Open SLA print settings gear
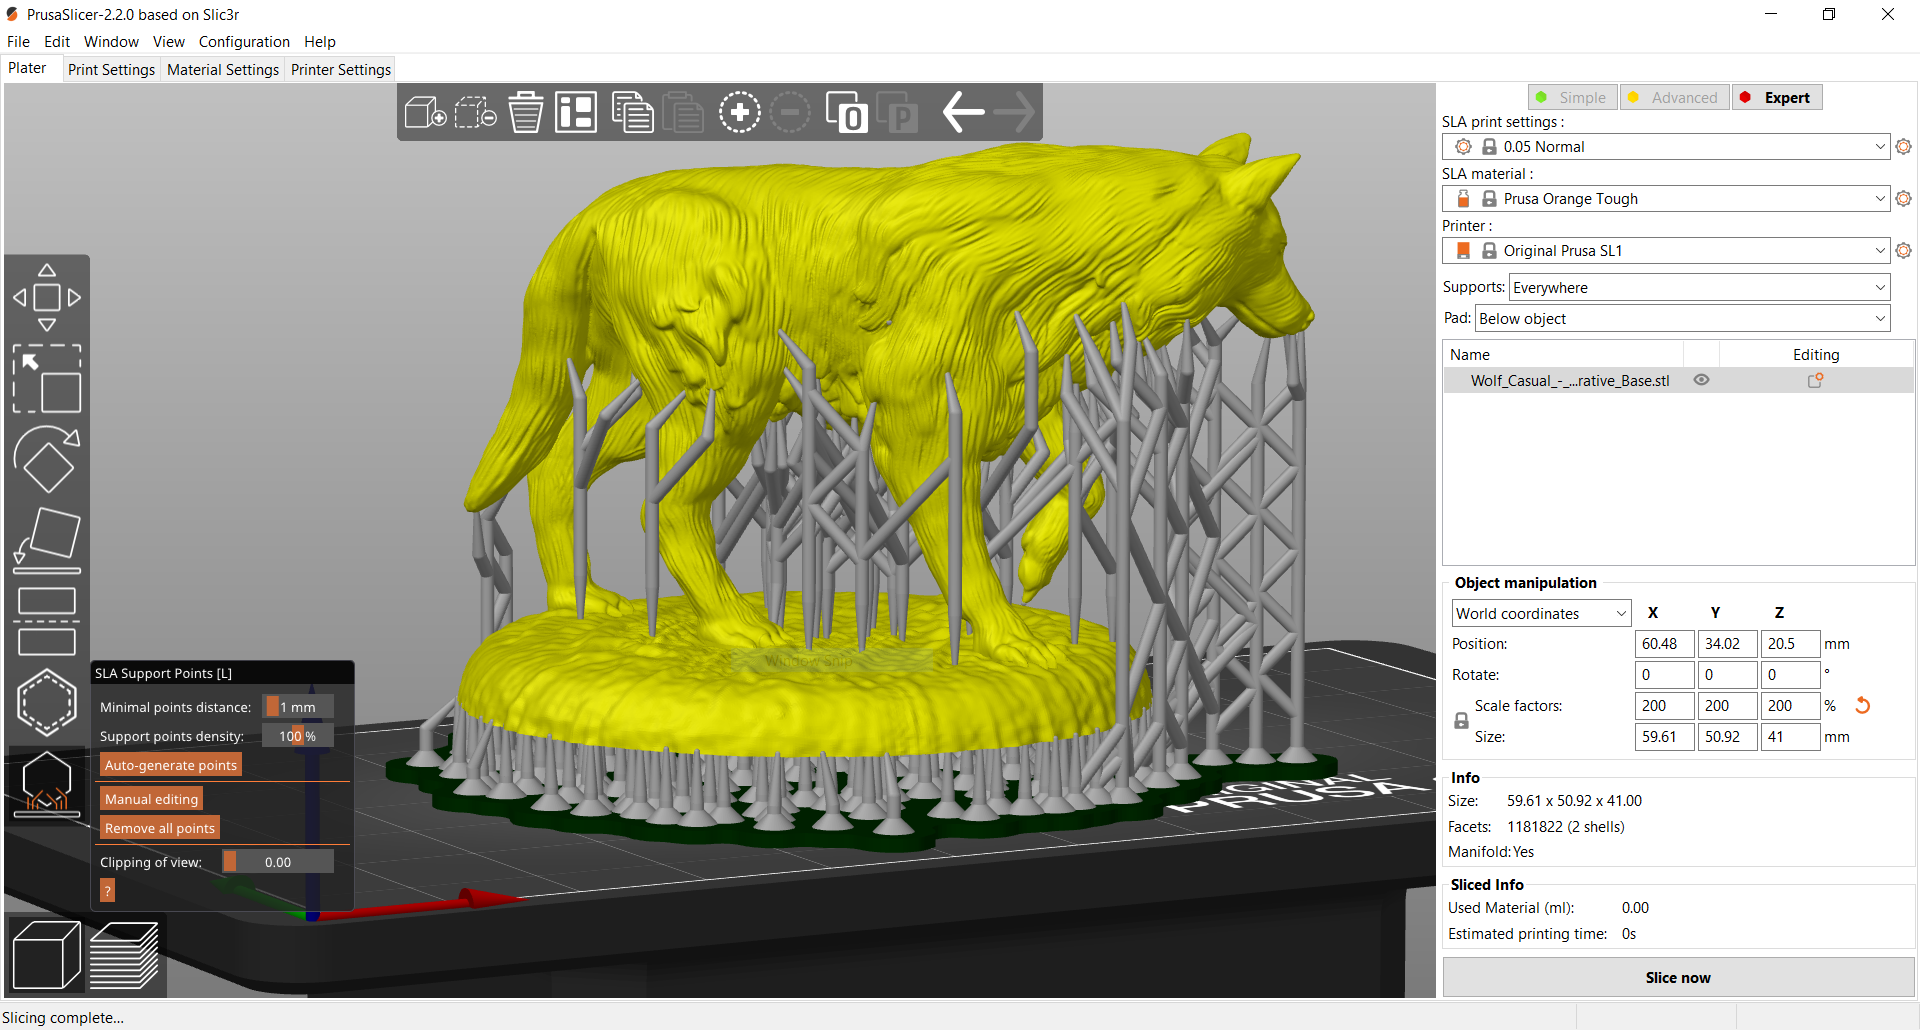1920x1030 pixels. [x=1904, y=147]
